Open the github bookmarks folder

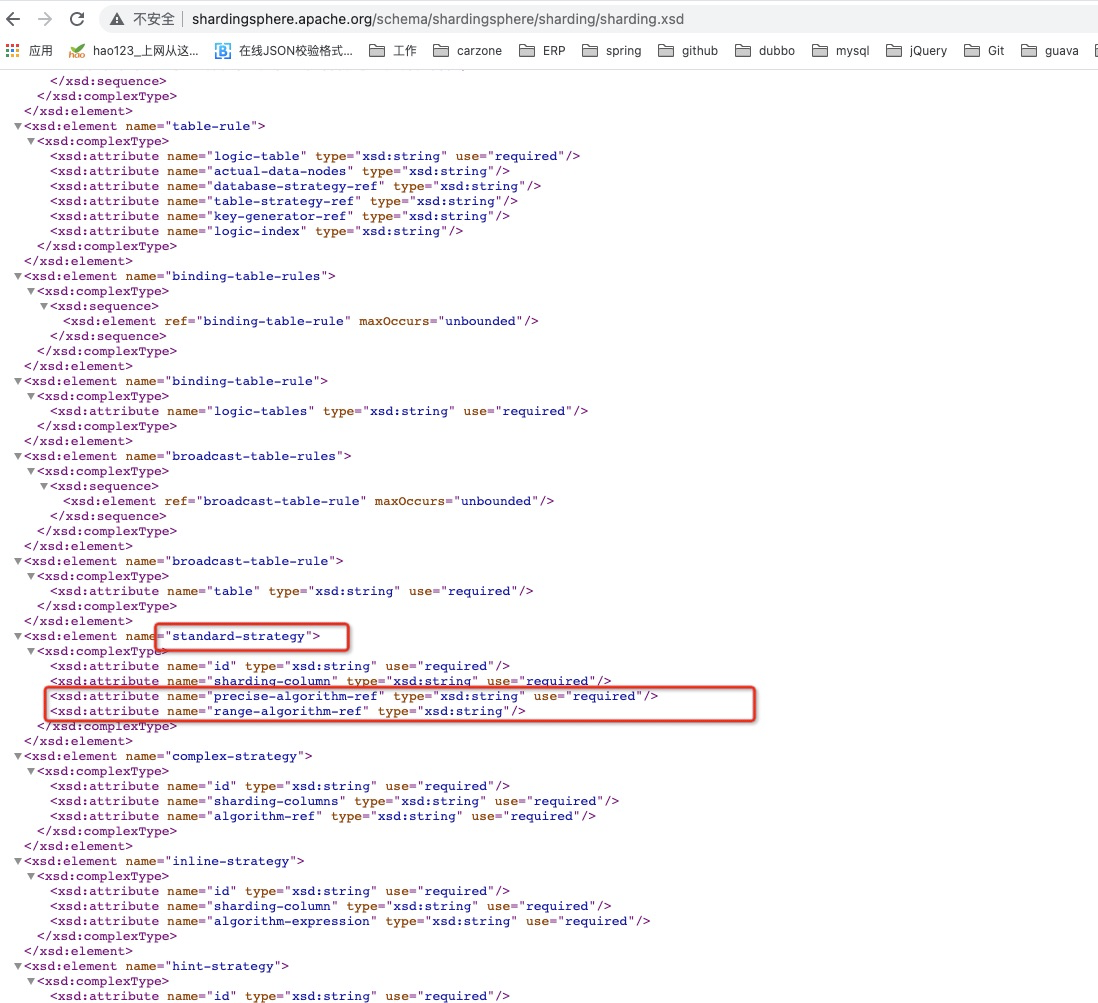coord(688,50)
